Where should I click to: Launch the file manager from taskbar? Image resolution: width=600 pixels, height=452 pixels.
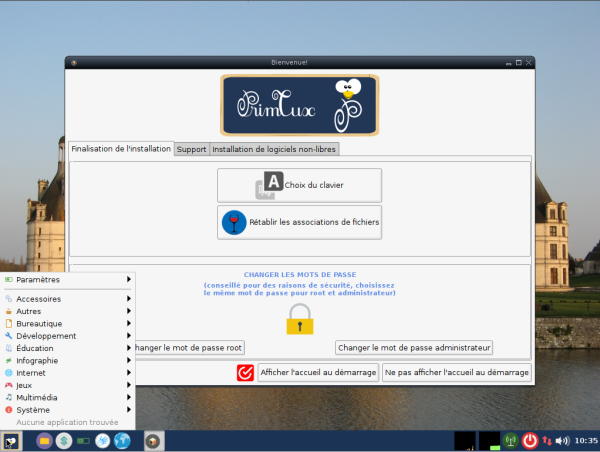point(44,441)
